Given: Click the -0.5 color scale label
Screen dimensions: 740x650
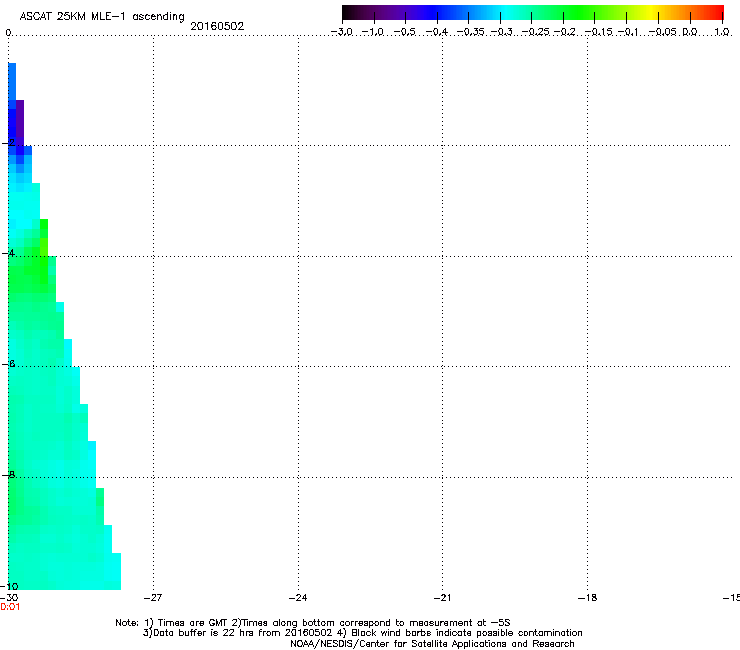Looking at the screenshot, I should (404, 32).
